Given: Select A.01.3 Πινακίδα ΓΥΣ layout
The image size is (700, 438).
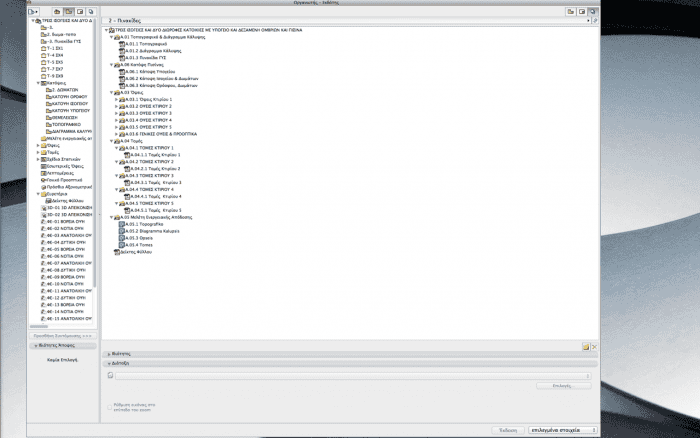Looking at the screenshot, I should point(142,58).
